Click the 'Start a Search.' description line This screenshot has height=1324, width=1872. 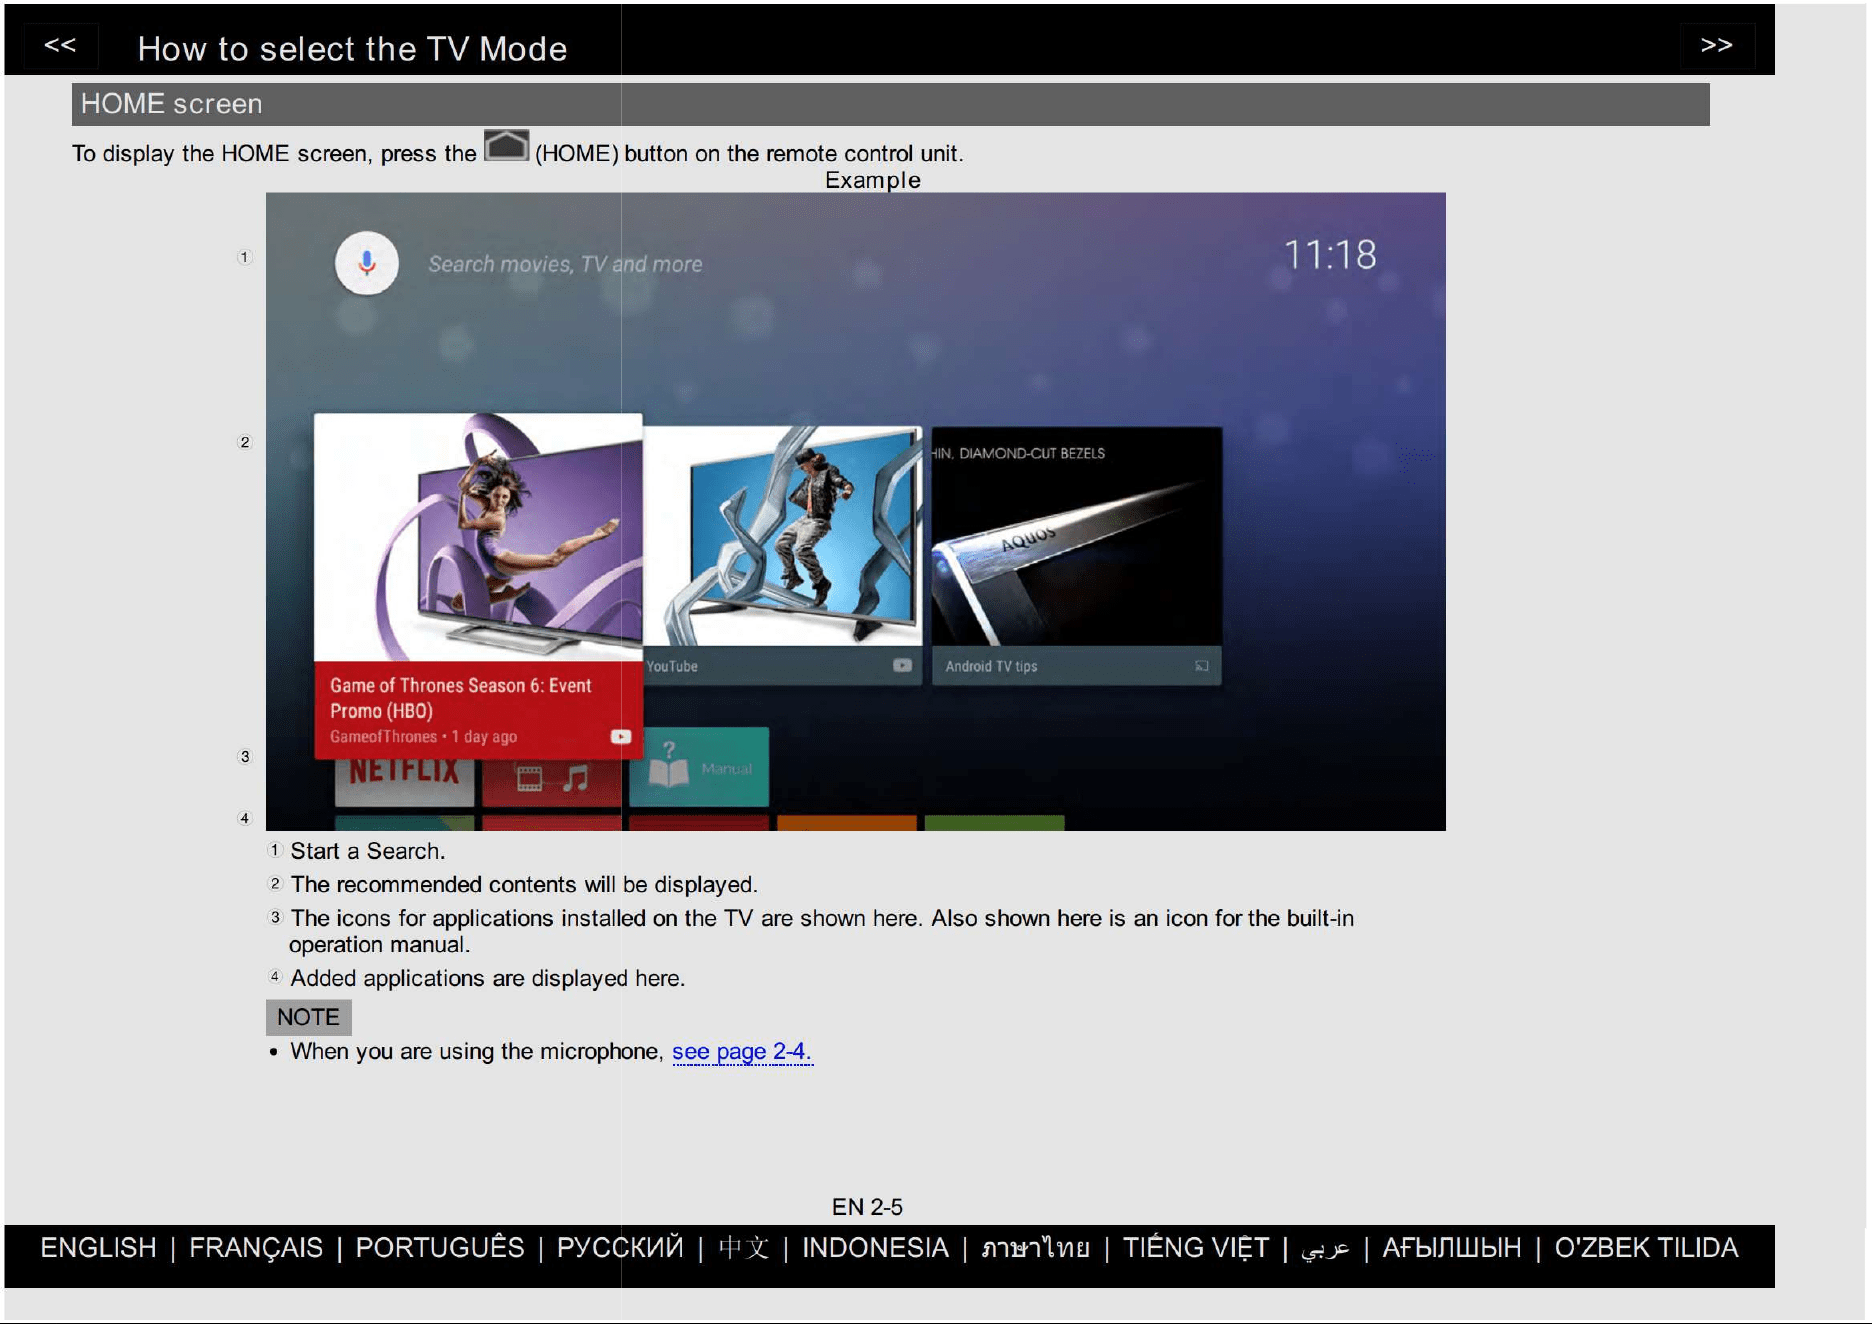pyautogui.click(x=367, y=851)
